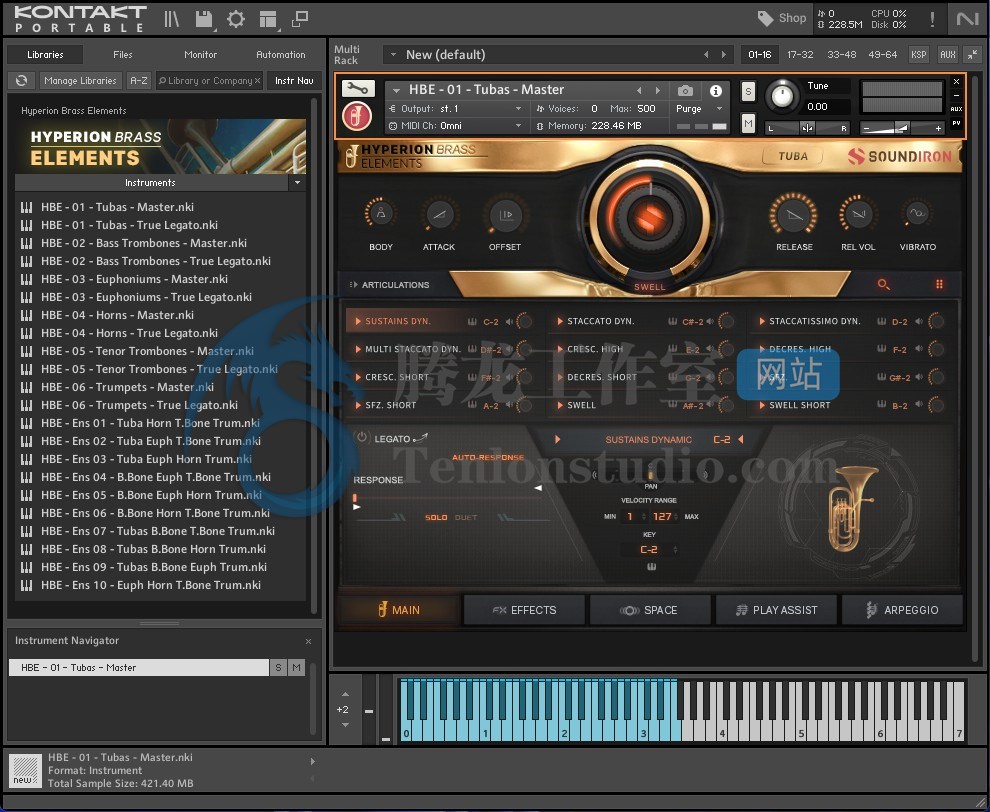Select the SWELL articulation
The image size is (990, 812).
coord(581,405)
